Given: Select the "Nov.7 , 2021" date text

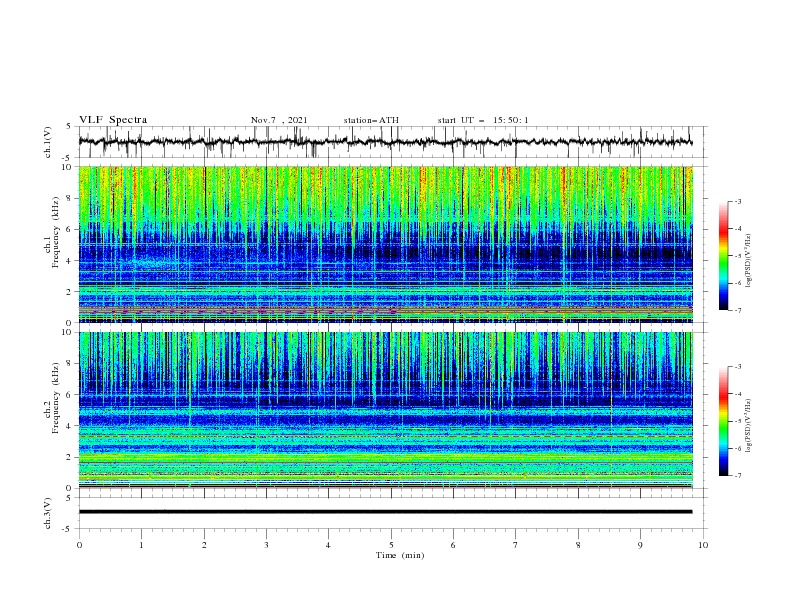Looking at the screenshot, I should coord(279,120).
